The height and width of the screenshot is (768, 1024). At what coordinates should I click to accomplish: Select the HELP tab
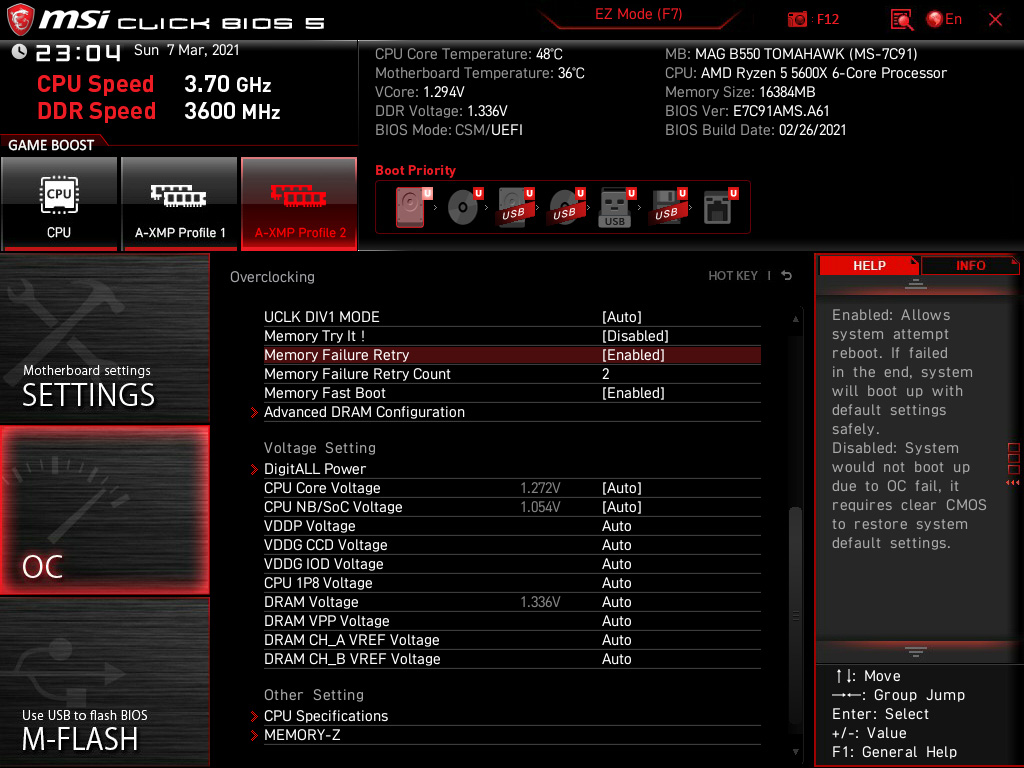click(x=868, y=265)
